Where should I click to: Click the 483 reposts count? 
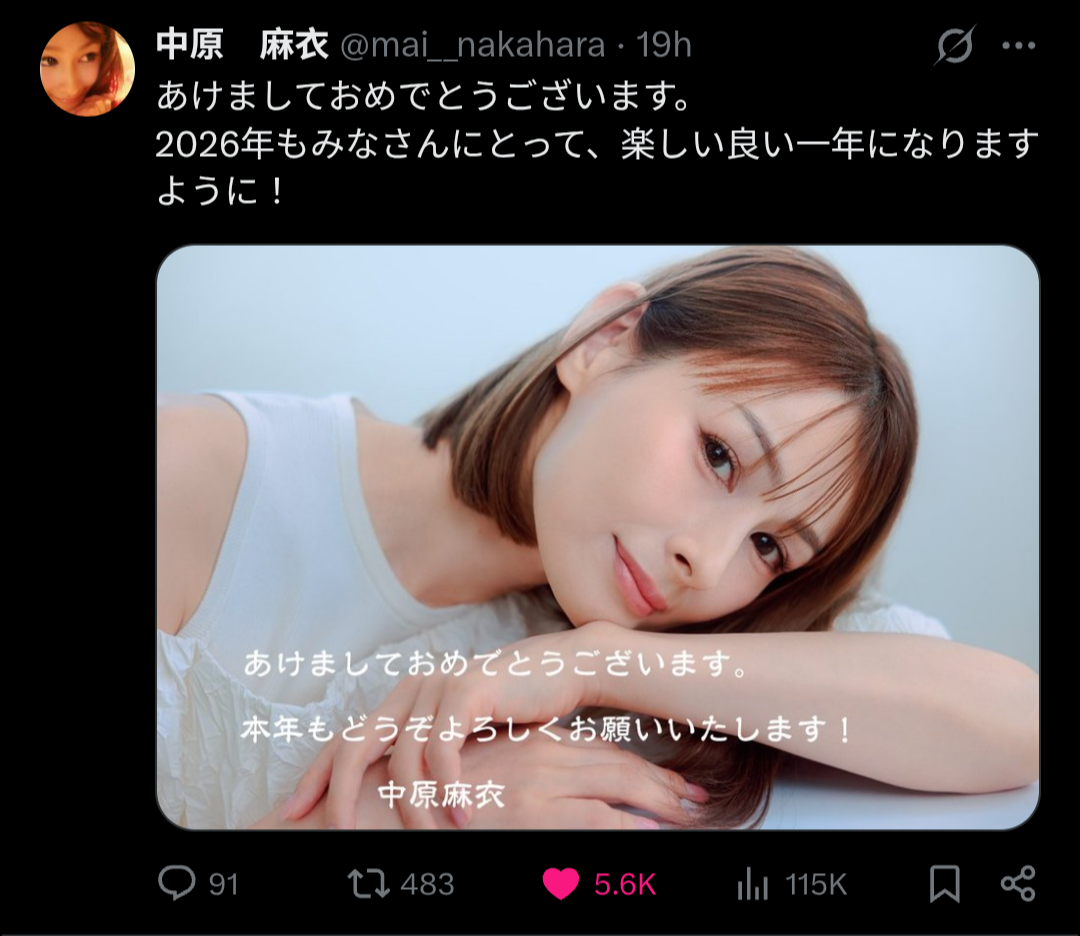tap(427, 884)
